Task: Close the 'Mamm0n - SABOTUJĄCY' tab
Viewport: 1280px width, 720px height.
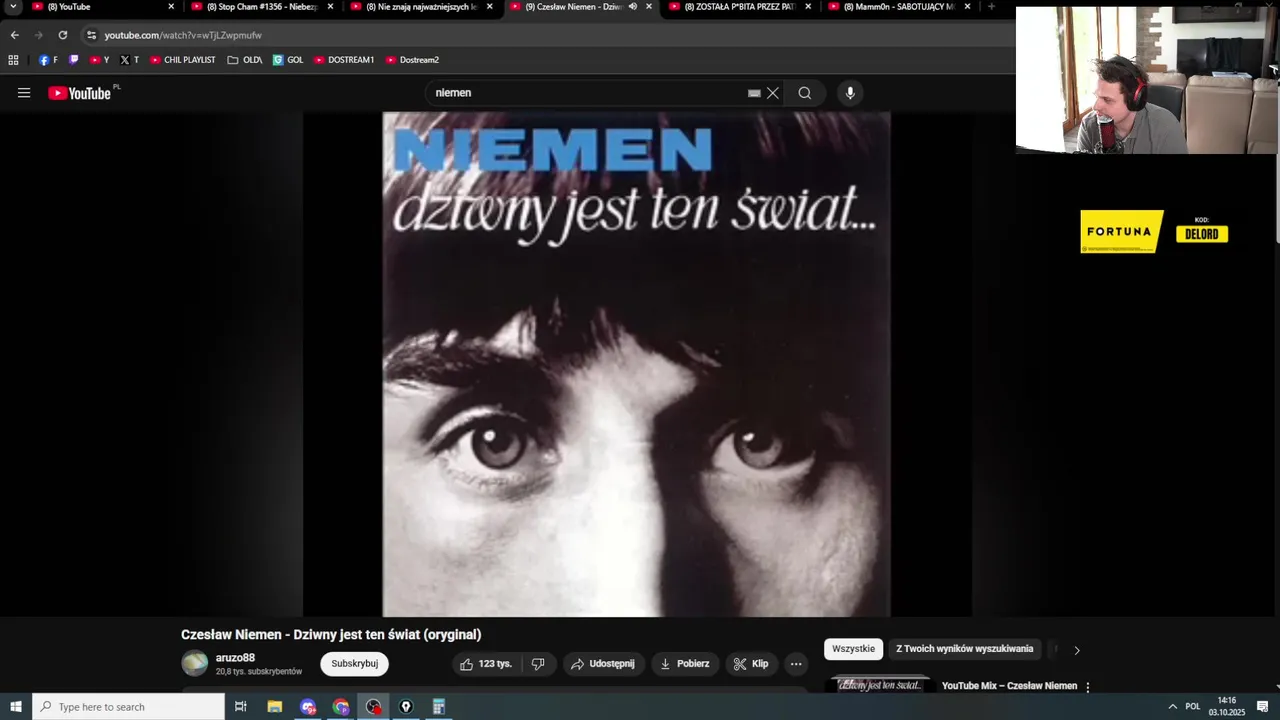Action: [967, 6]
